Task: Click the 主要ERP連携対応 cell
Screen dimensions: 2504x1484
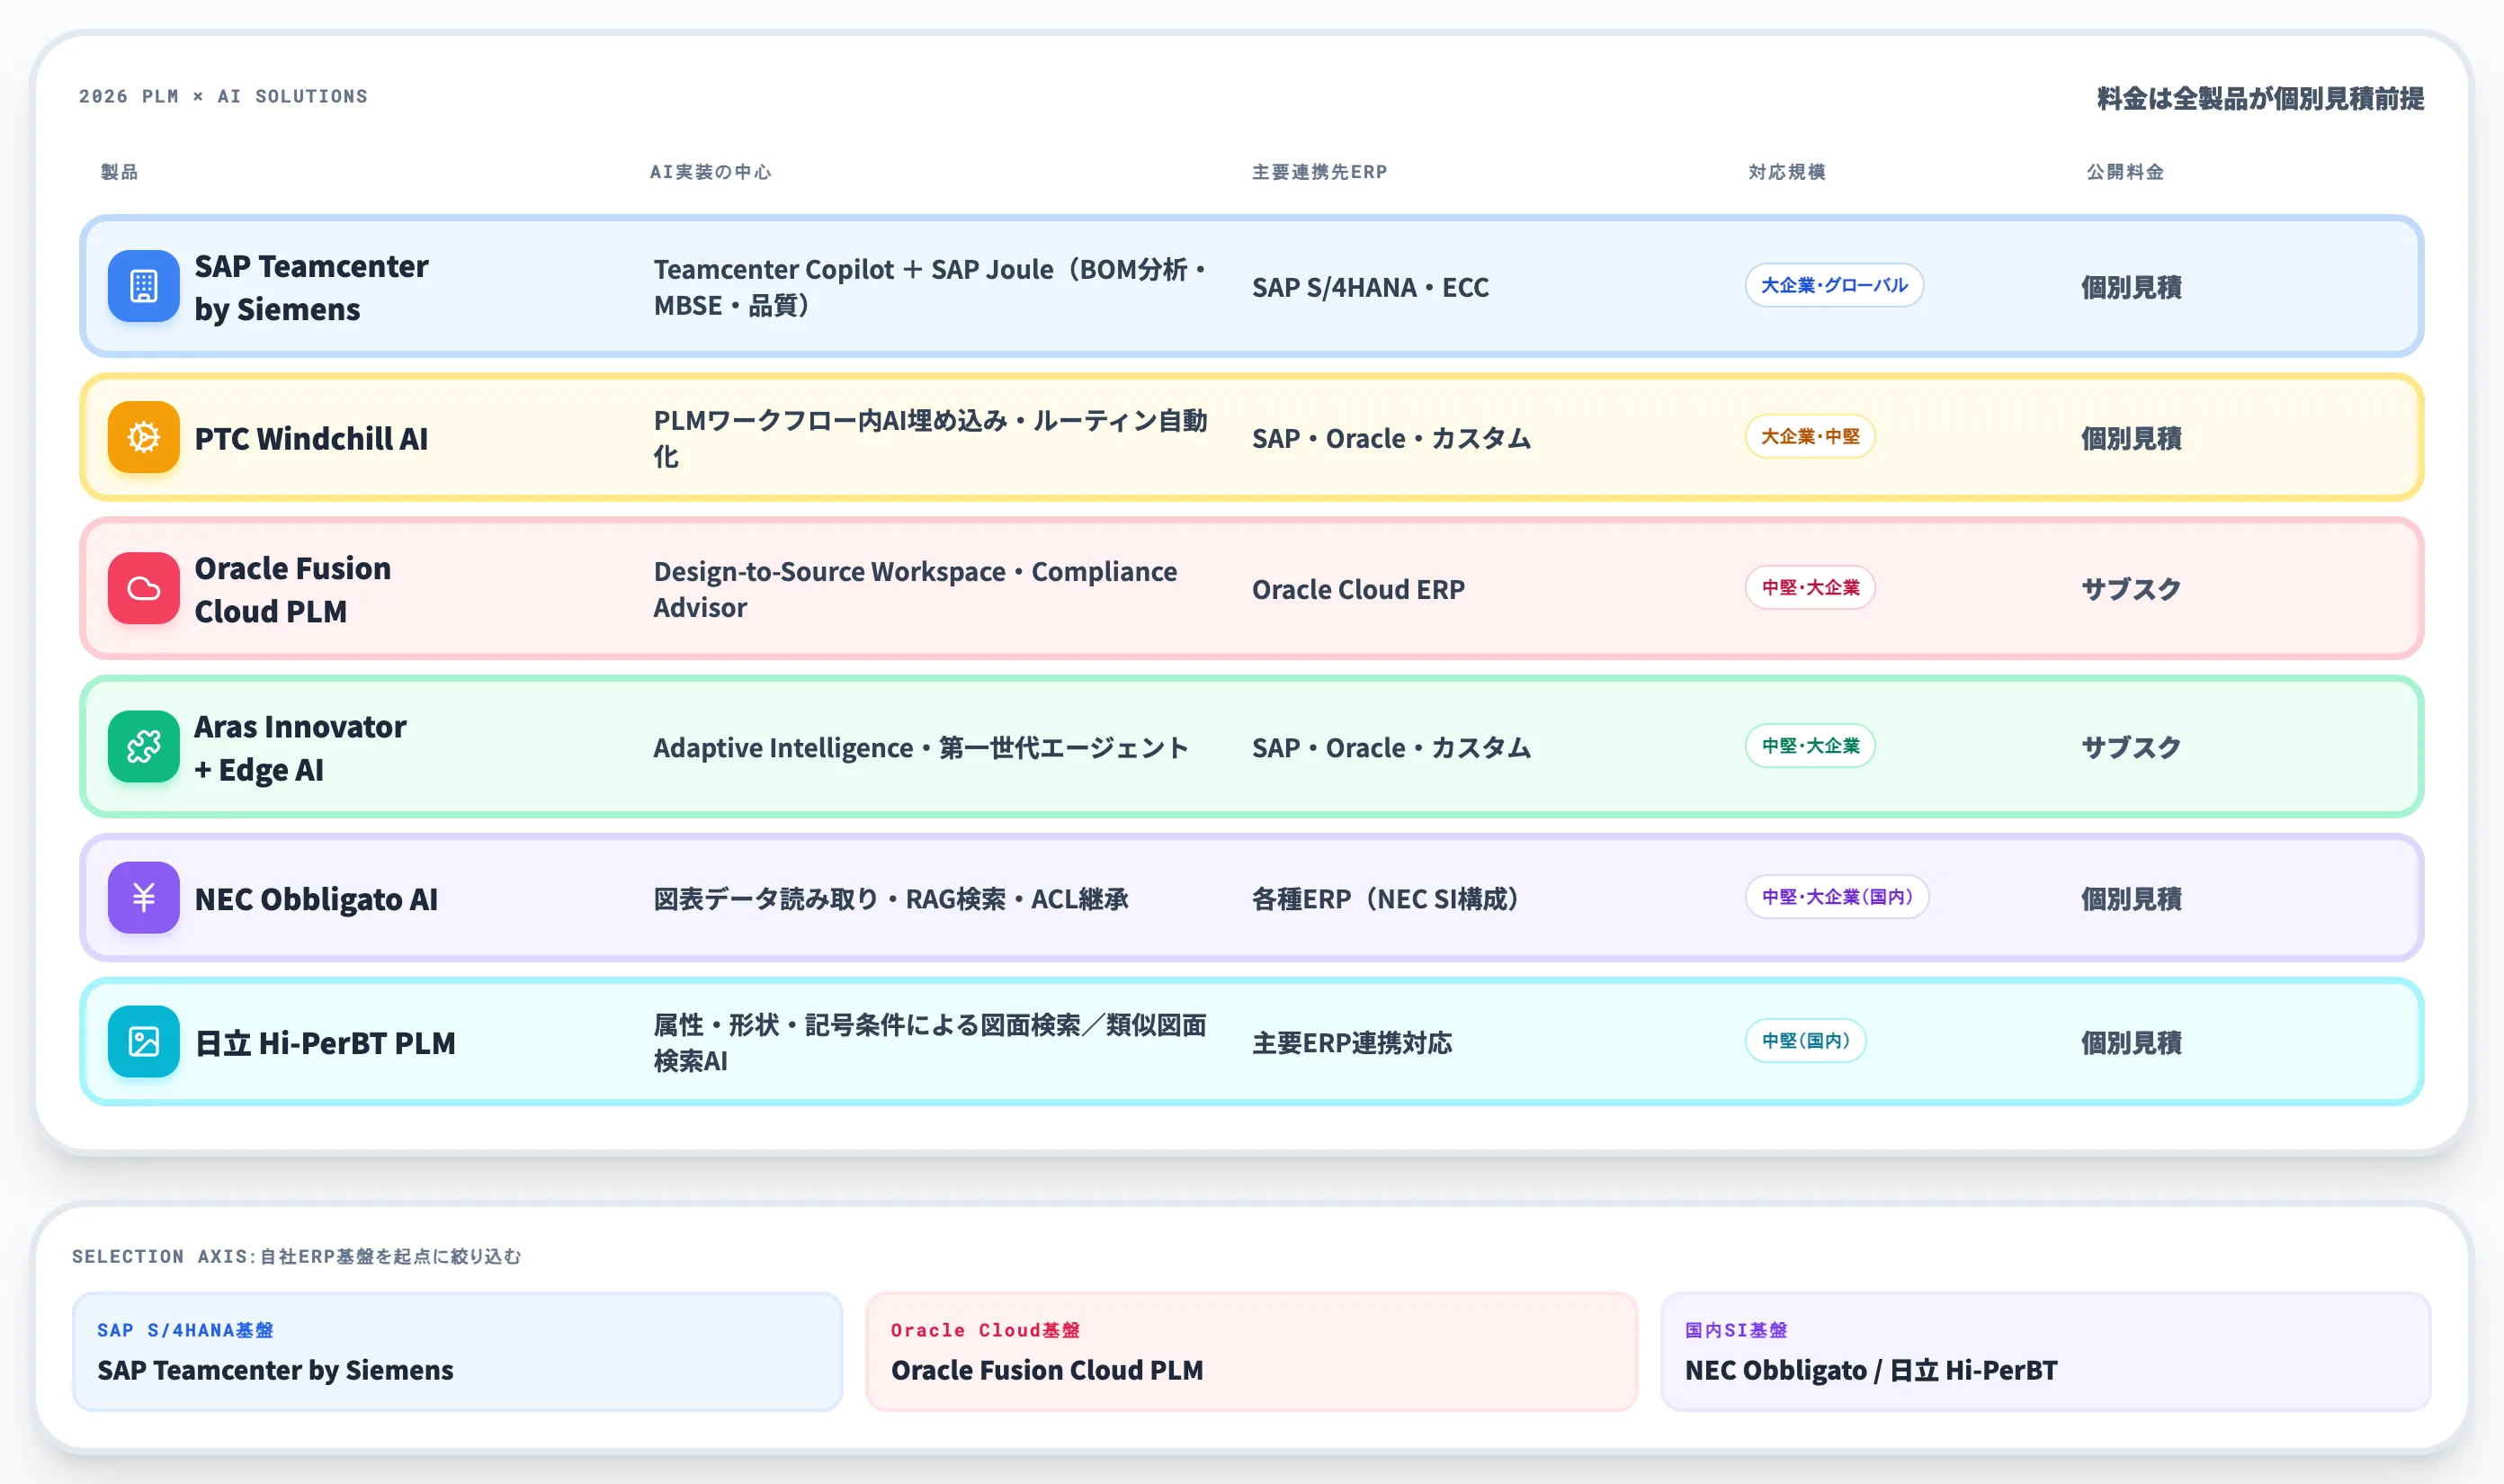Action: [x=1352, y=1043]
